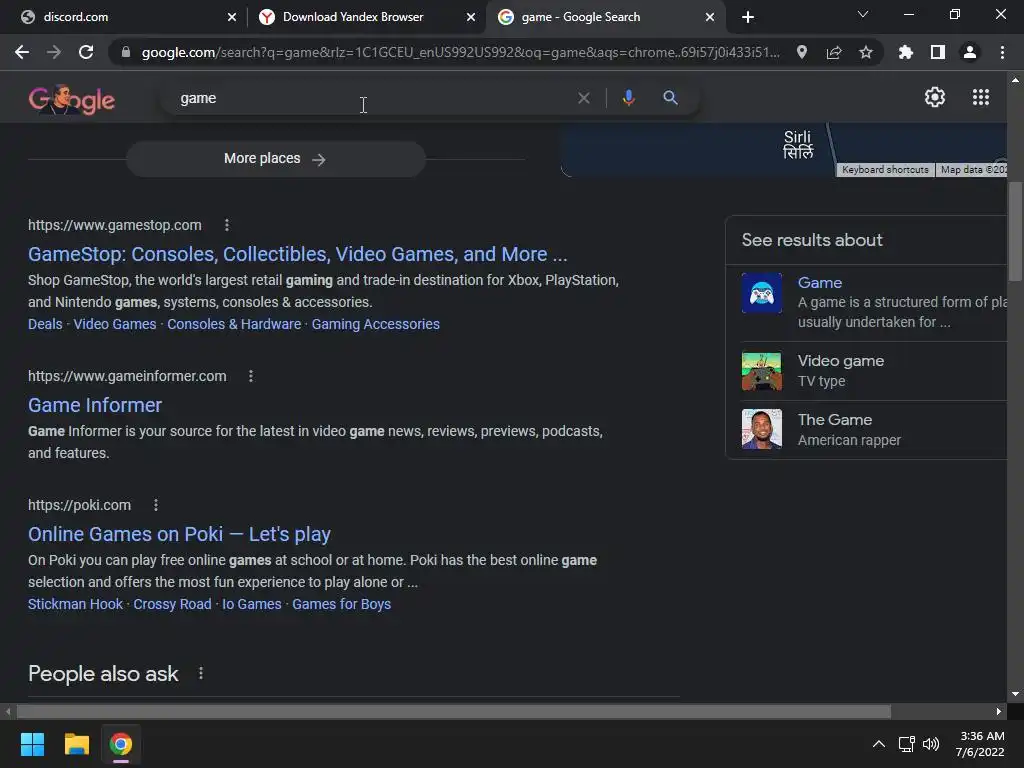This screenshot has height=768, width=1024.
Task: Open the Chrome extensions puzzle icon
Action: tap(905, 52)
